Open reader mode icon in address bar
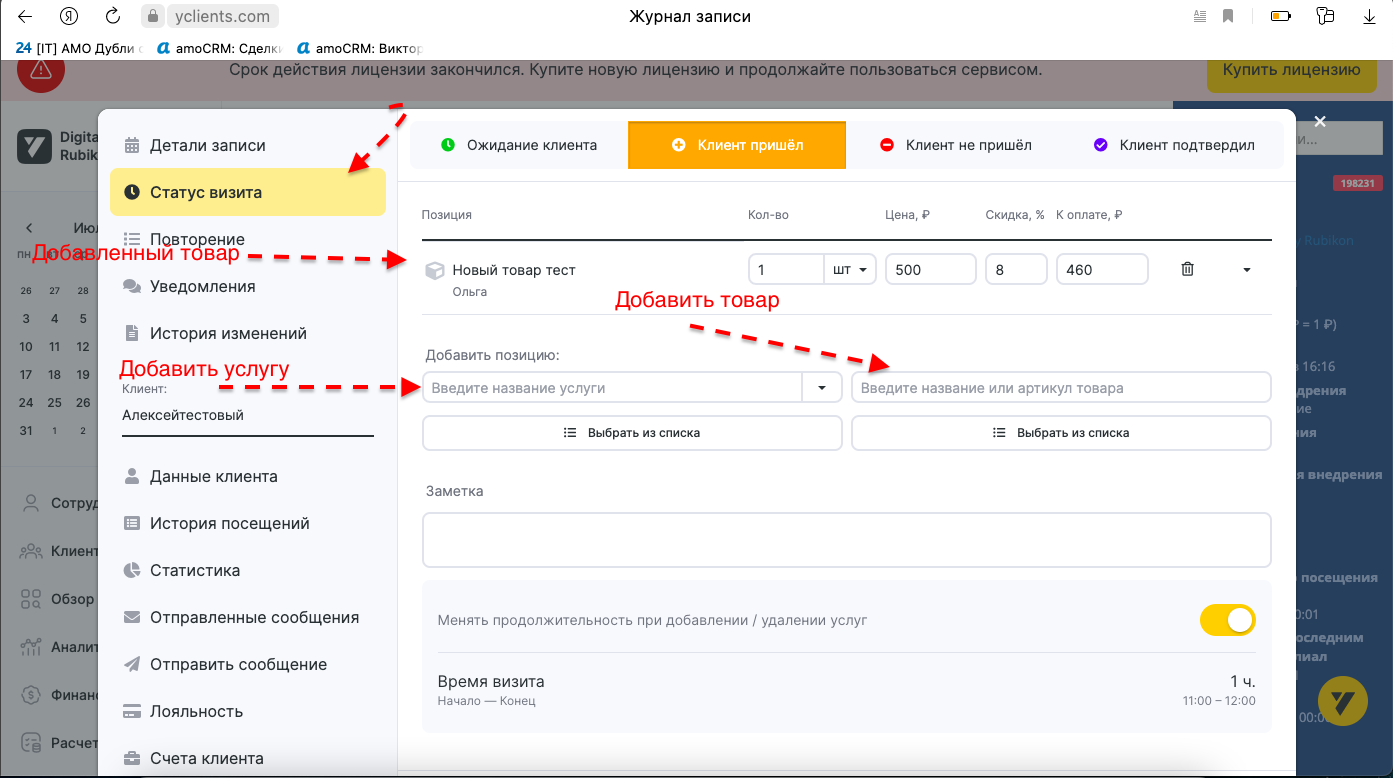This screenshot has width=1393, height=778. point(1200,16)
